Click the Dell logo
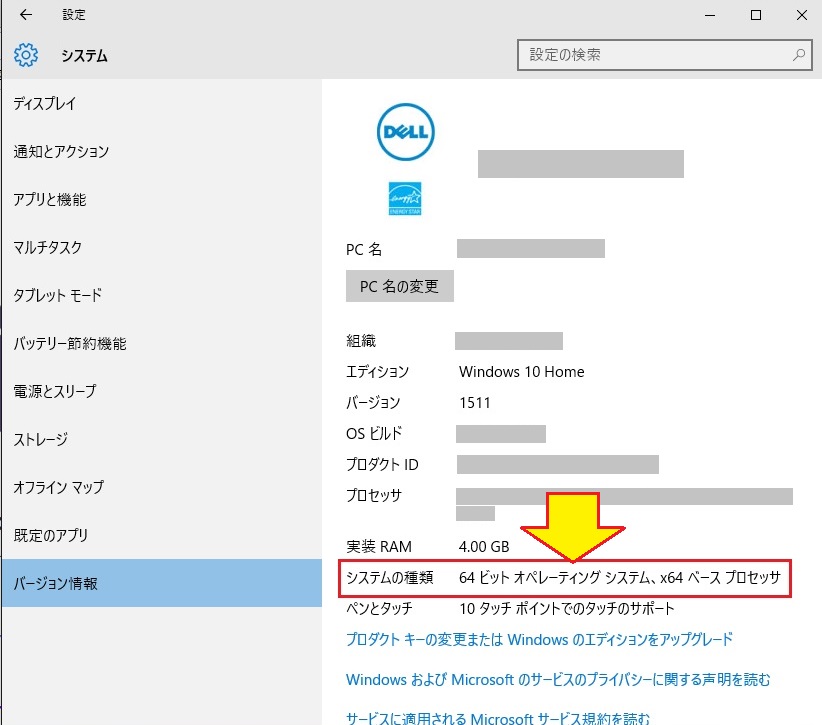Image resolution: width=822 pixels, height=725 pixels. [x=405, y=132]
